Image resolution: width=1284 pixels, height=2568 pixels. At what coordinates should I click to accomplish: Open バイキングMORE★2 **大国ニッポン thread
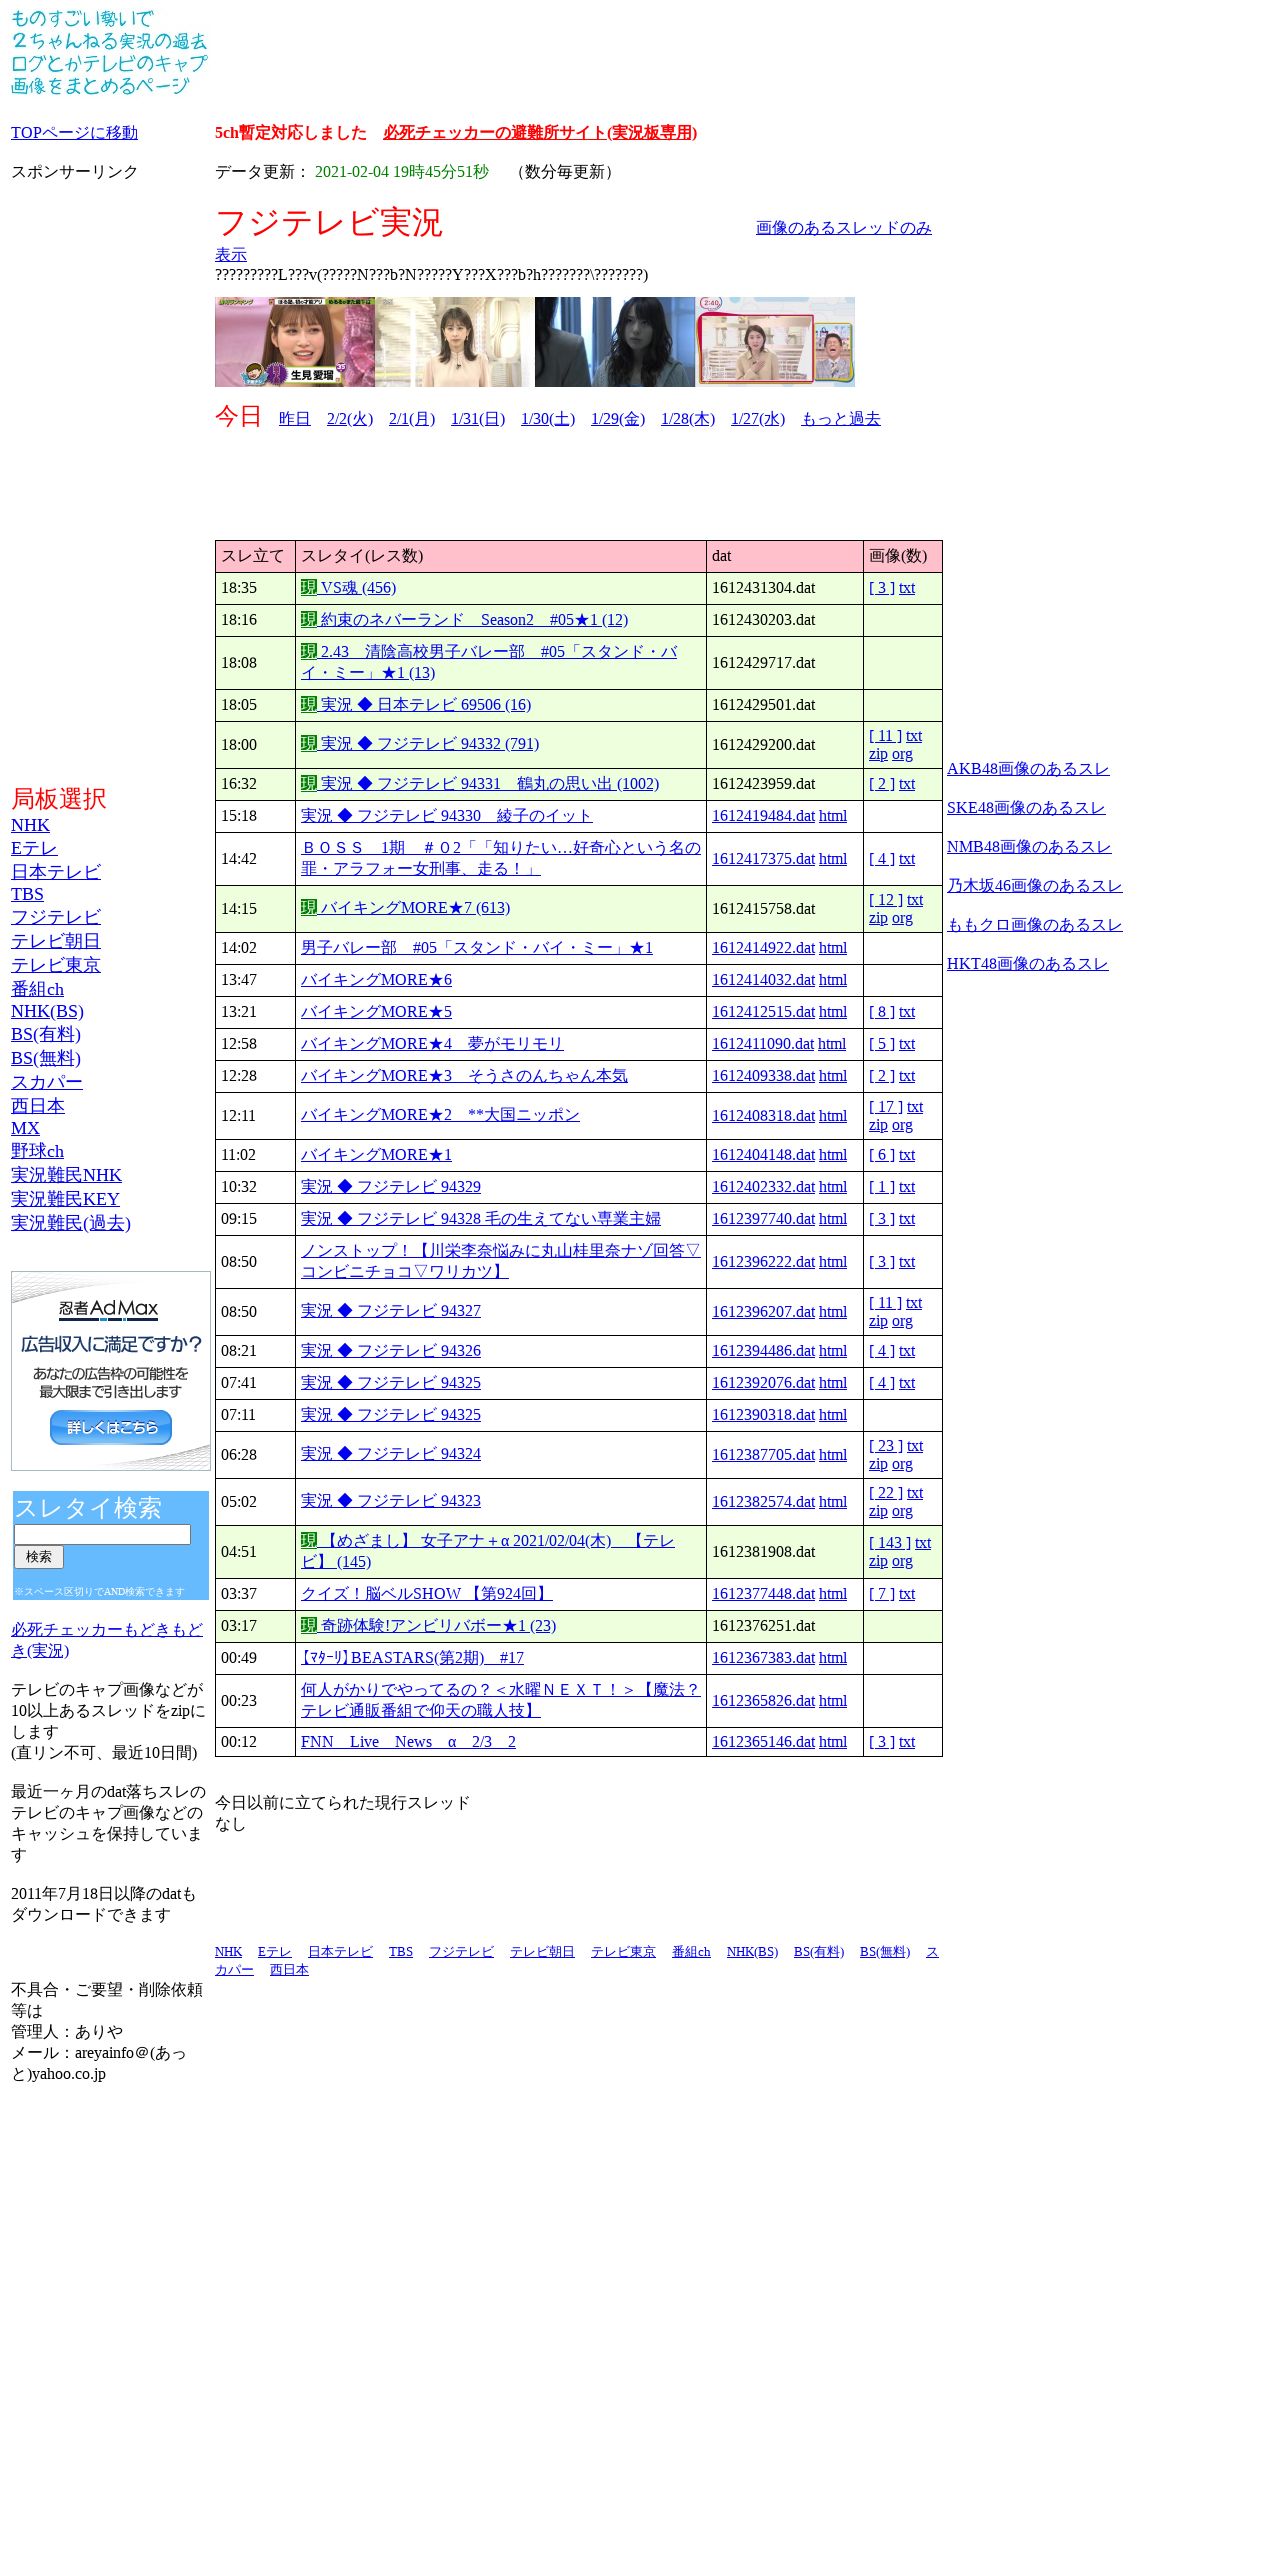coord(440,1115)
